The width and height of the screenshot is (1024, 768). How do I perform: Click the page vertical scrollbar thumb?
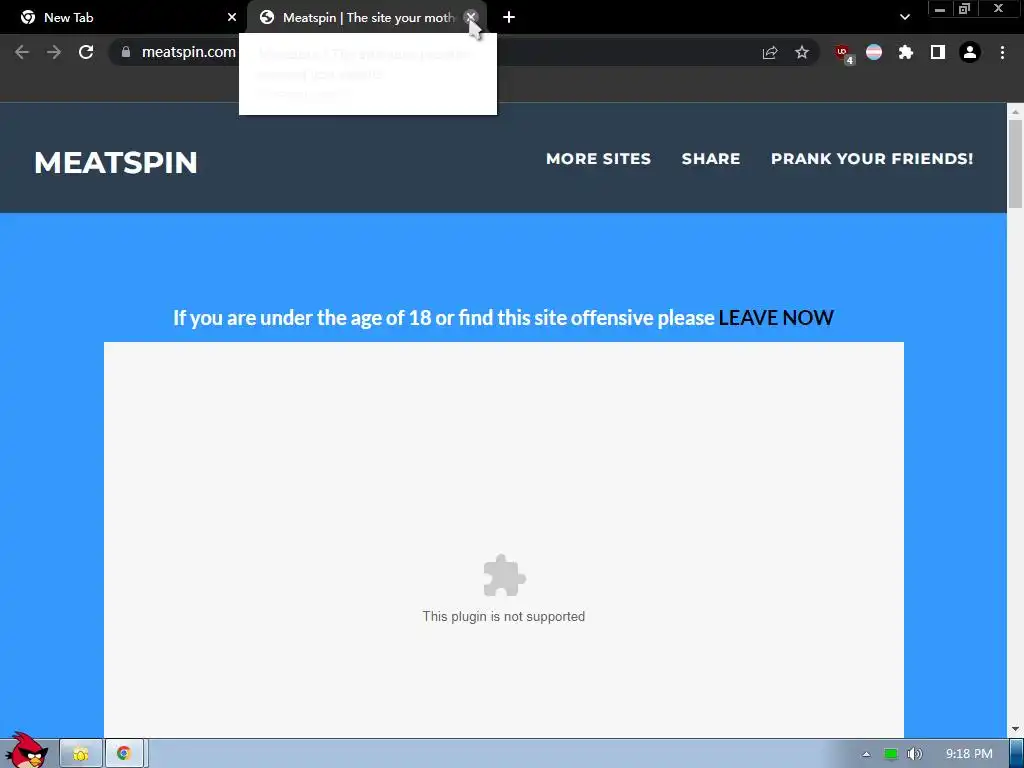point(1015,165)
